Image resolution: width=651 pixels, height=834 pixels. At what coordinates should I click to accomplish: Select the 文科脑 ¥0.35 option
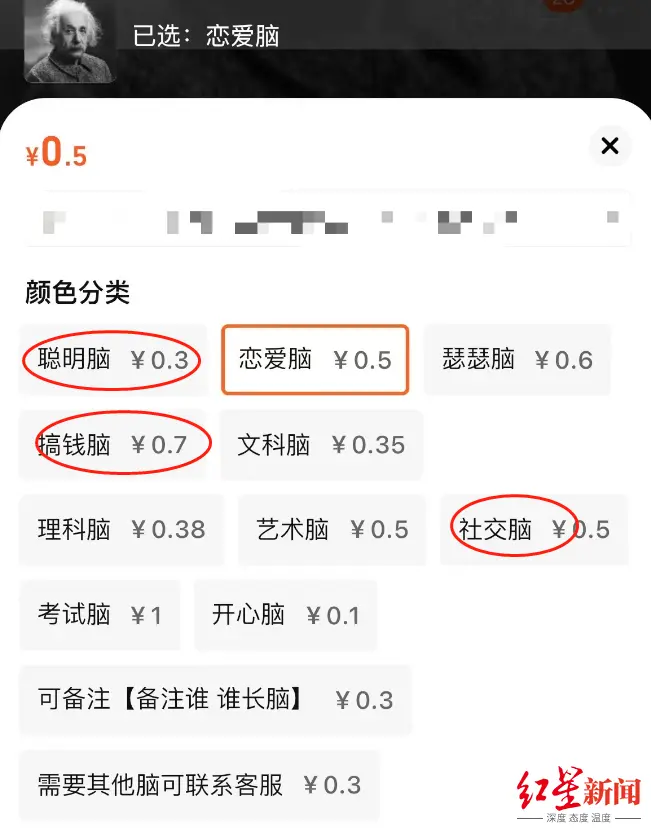point(321,445)
